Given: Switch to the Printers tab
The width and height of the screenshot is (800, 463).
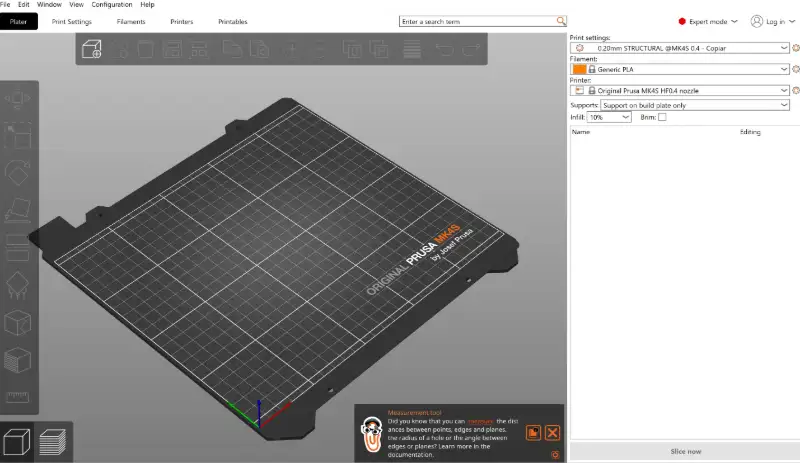Looking at the screenshot, I should tap(182, 21).
